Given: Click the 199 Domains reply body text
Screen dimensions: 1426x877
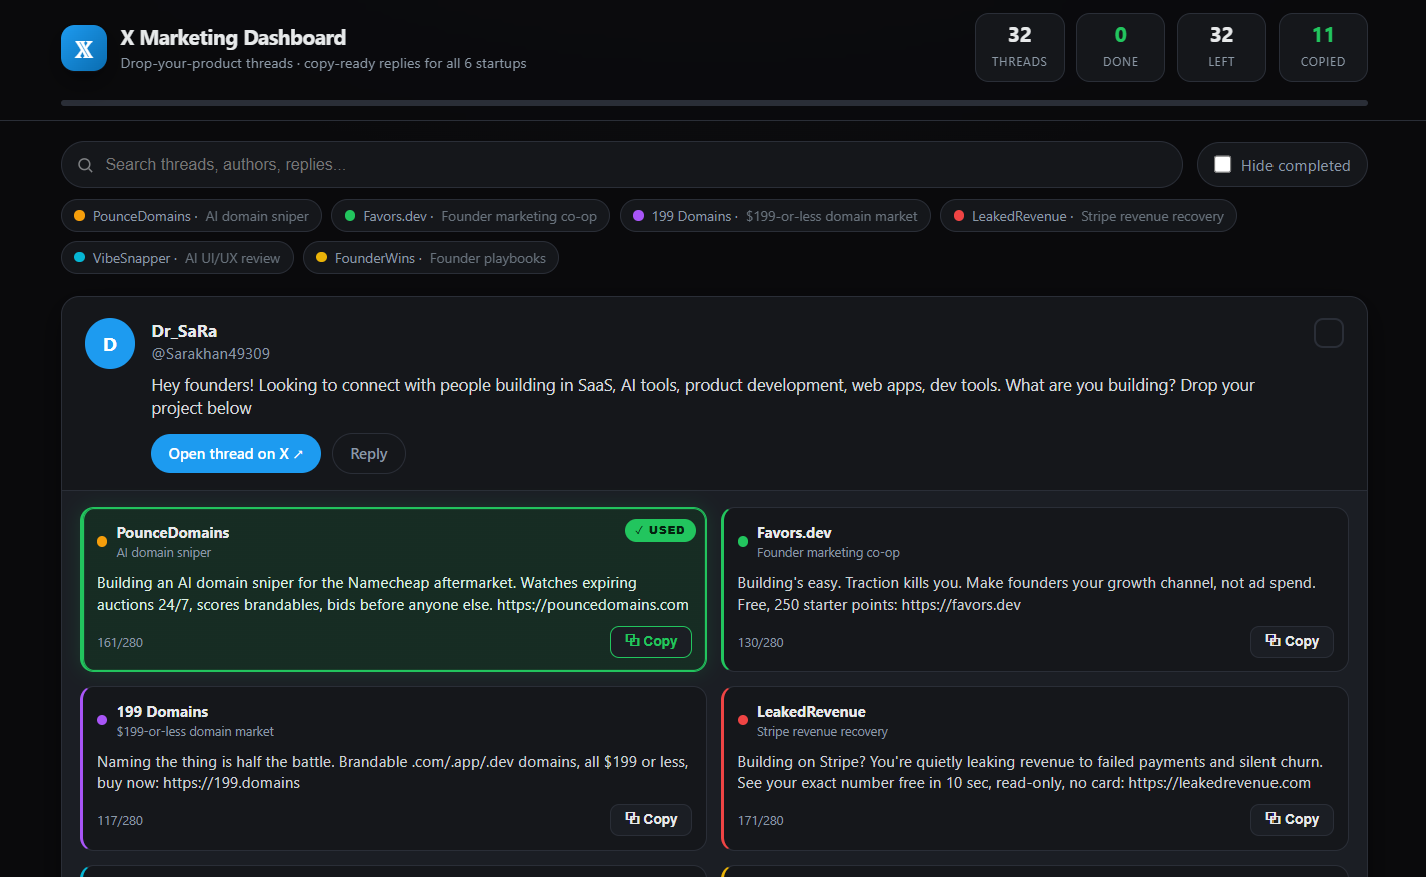Looking at the screenshot, I should click(393, 772).
